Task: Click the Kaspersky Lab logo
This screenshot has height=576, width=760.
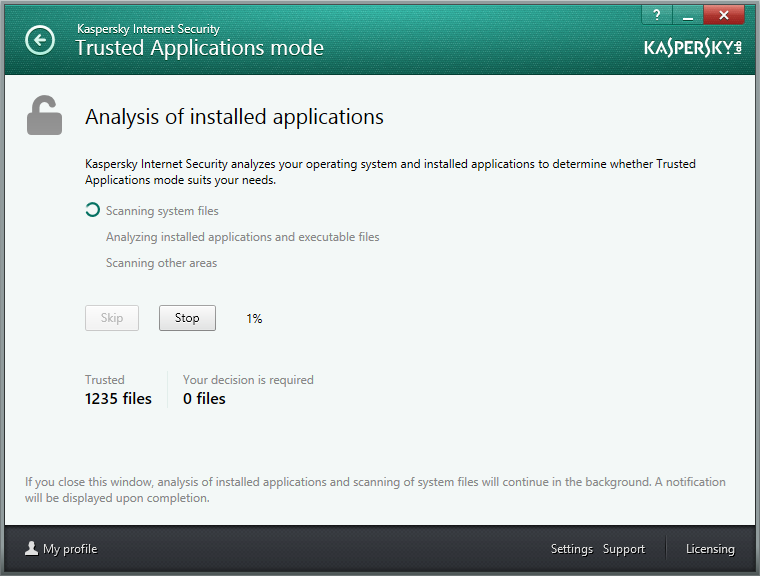Action: coord(693,48)
